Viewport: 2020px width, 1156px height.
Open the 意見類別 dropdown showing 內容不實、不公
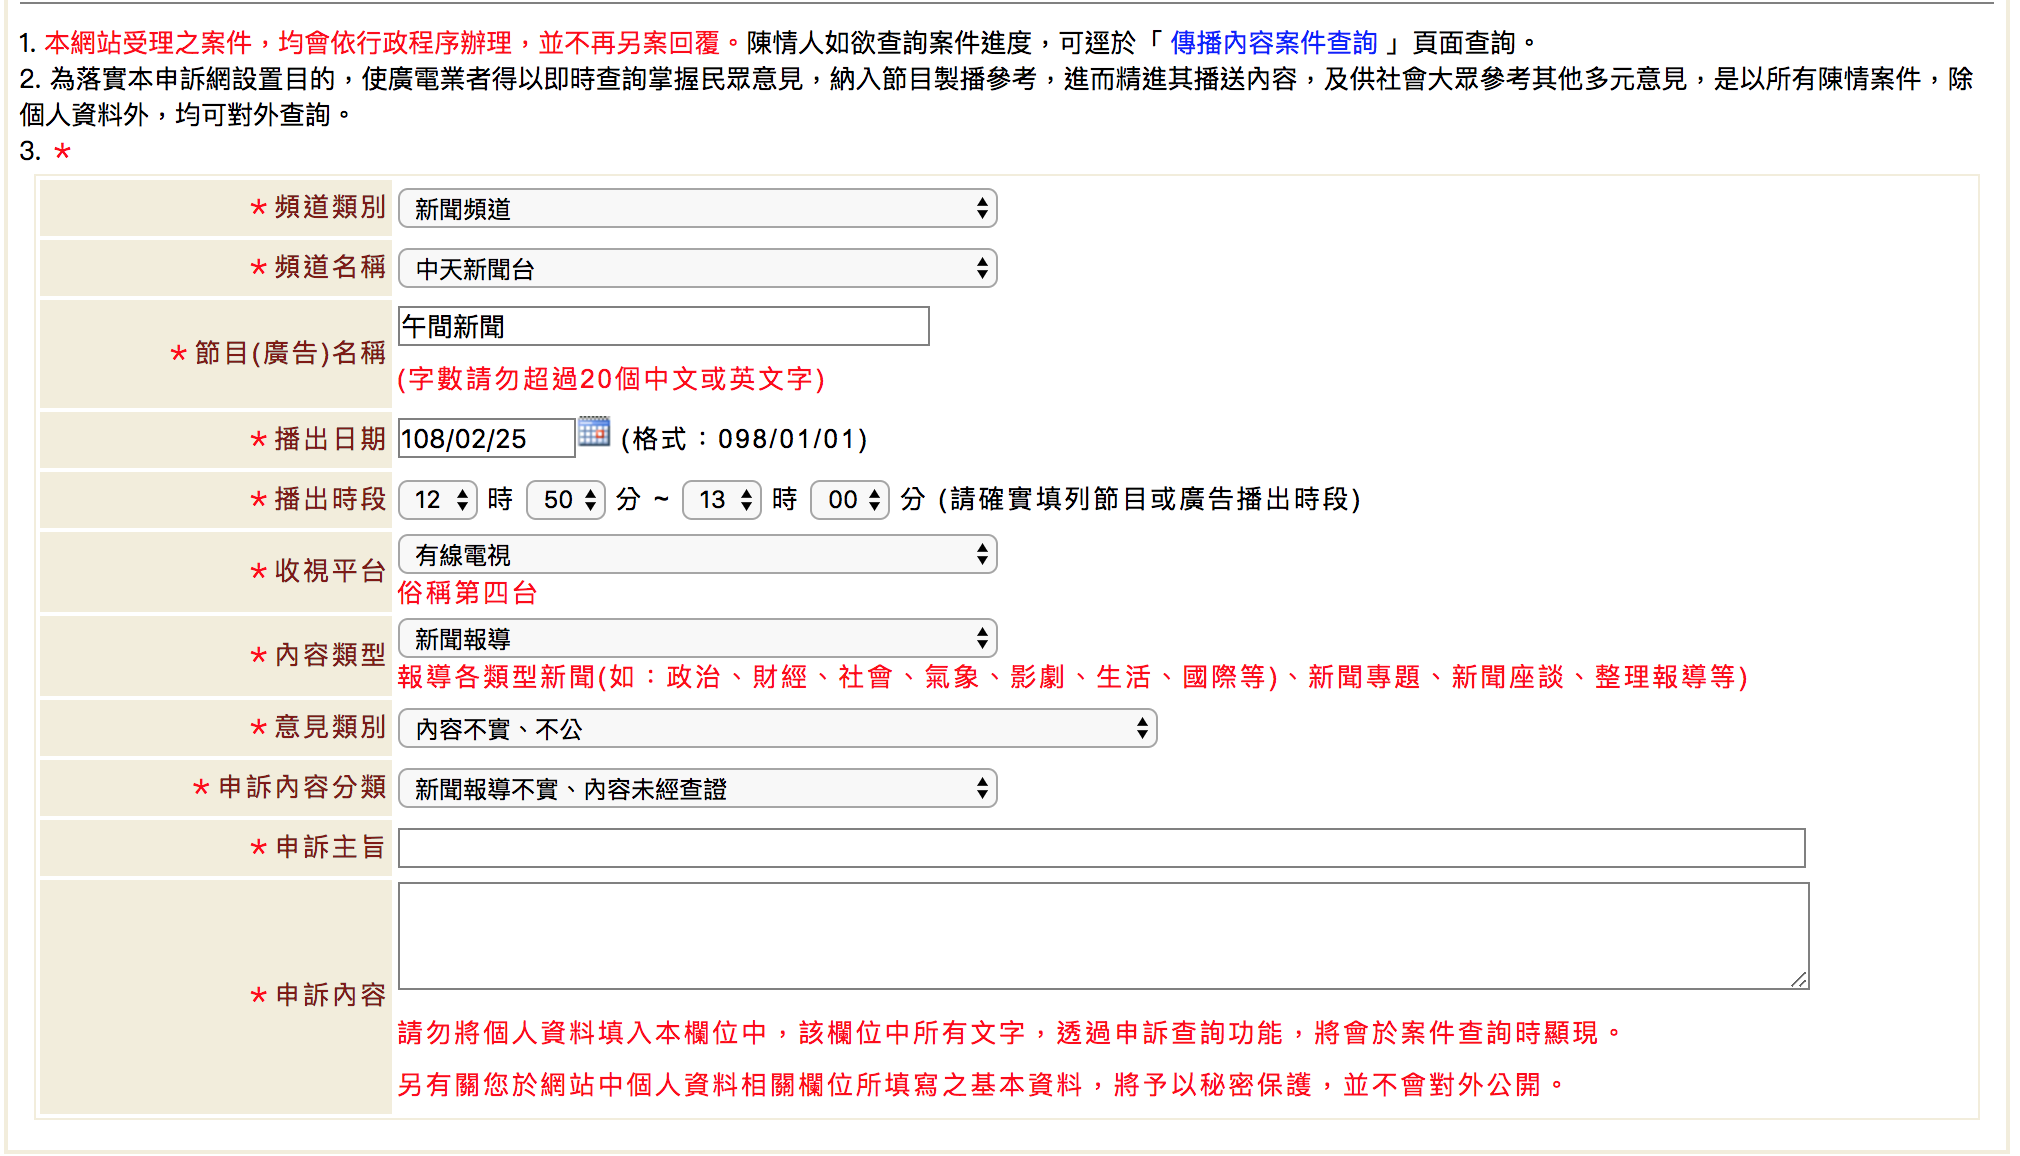coord(776,729)
